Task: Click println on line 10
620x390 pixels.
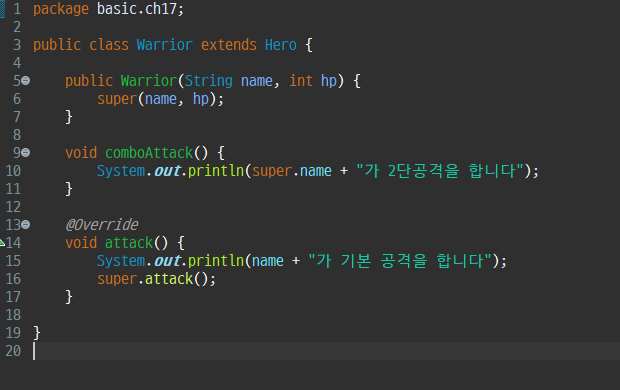Action: 216,171
